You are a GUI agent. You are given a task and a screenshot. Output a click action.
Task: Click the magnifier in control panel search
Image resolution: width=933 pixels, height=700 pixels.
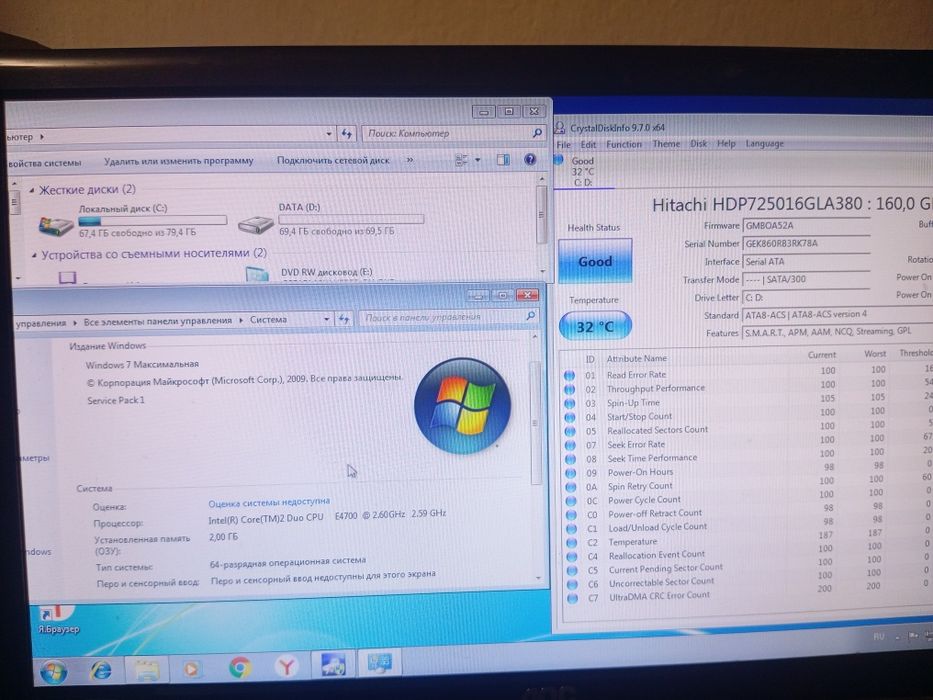point(530,316)
